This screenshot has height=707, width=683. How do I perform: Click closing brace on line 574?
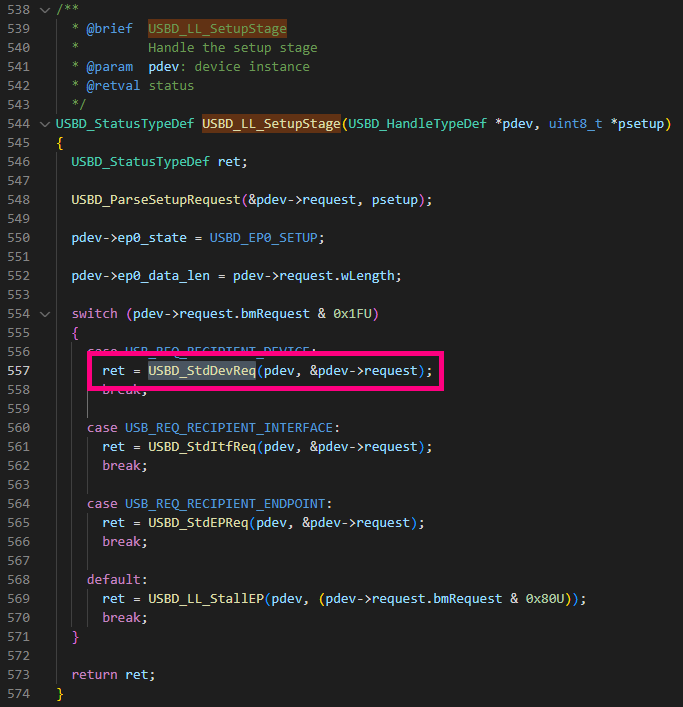(60, 694)
